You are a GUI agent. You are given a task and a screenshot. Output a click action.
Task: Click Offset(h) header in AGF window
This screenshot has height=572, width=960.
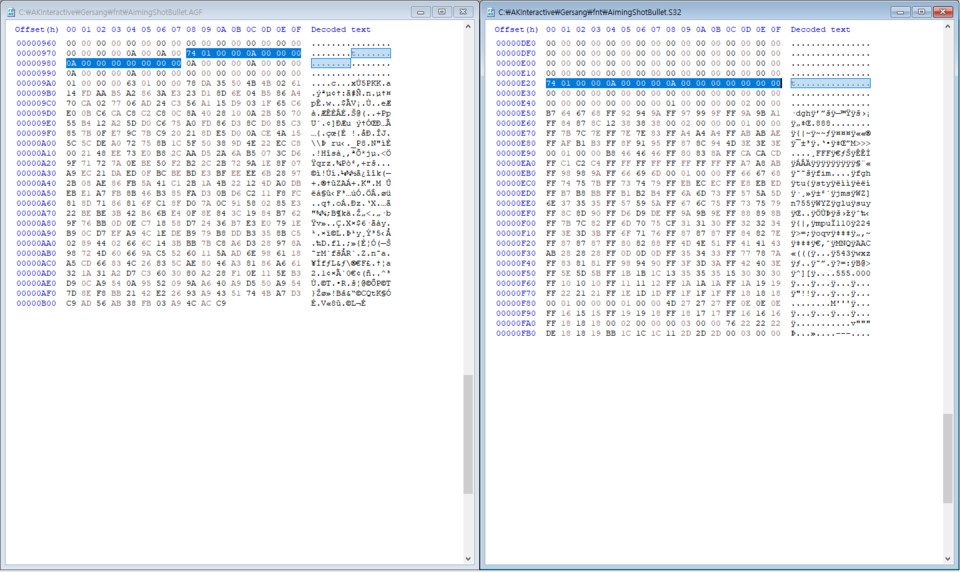37,29
